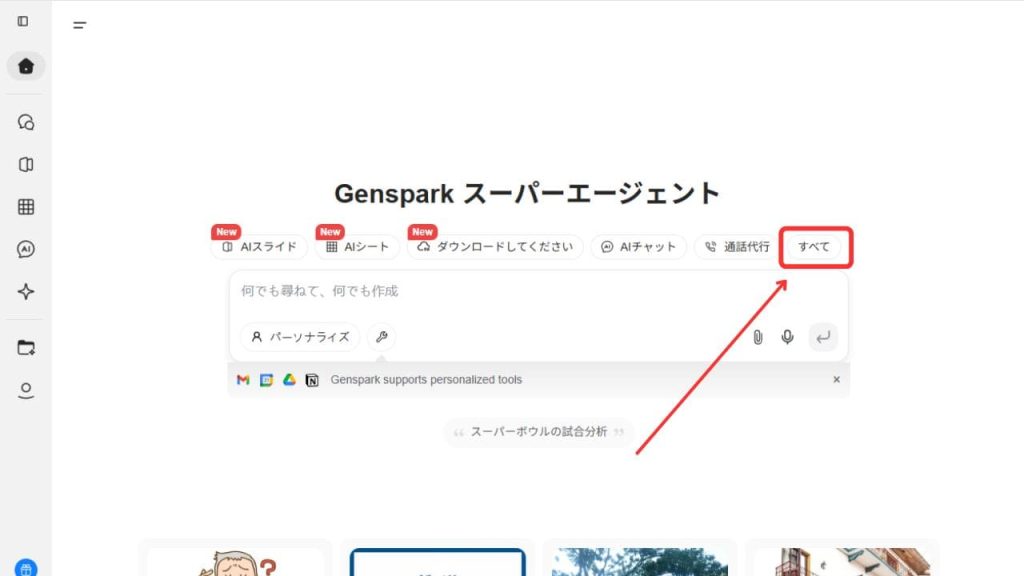1024x576 pixels.
Task: Go to the Home sidebar icon
Action: point(26,66)
